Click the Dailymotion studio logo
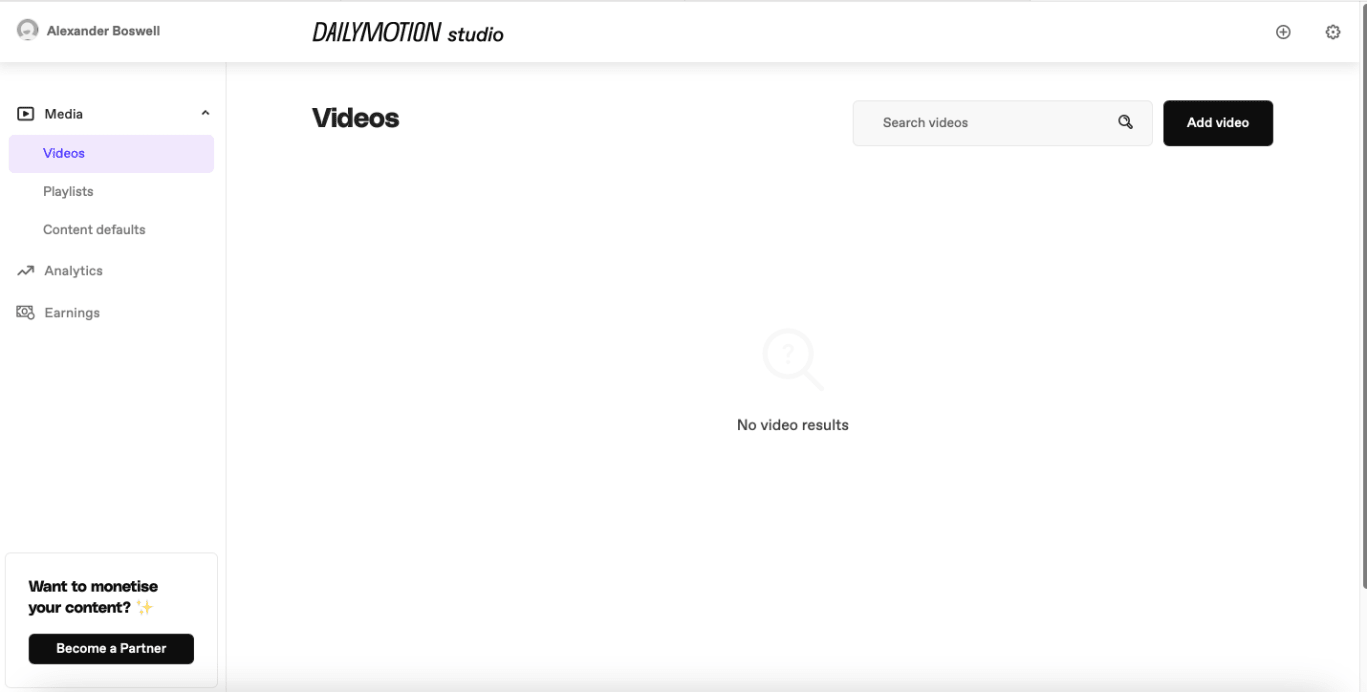The height and width of the screenshot is (692, 1367). click(407, 33)
